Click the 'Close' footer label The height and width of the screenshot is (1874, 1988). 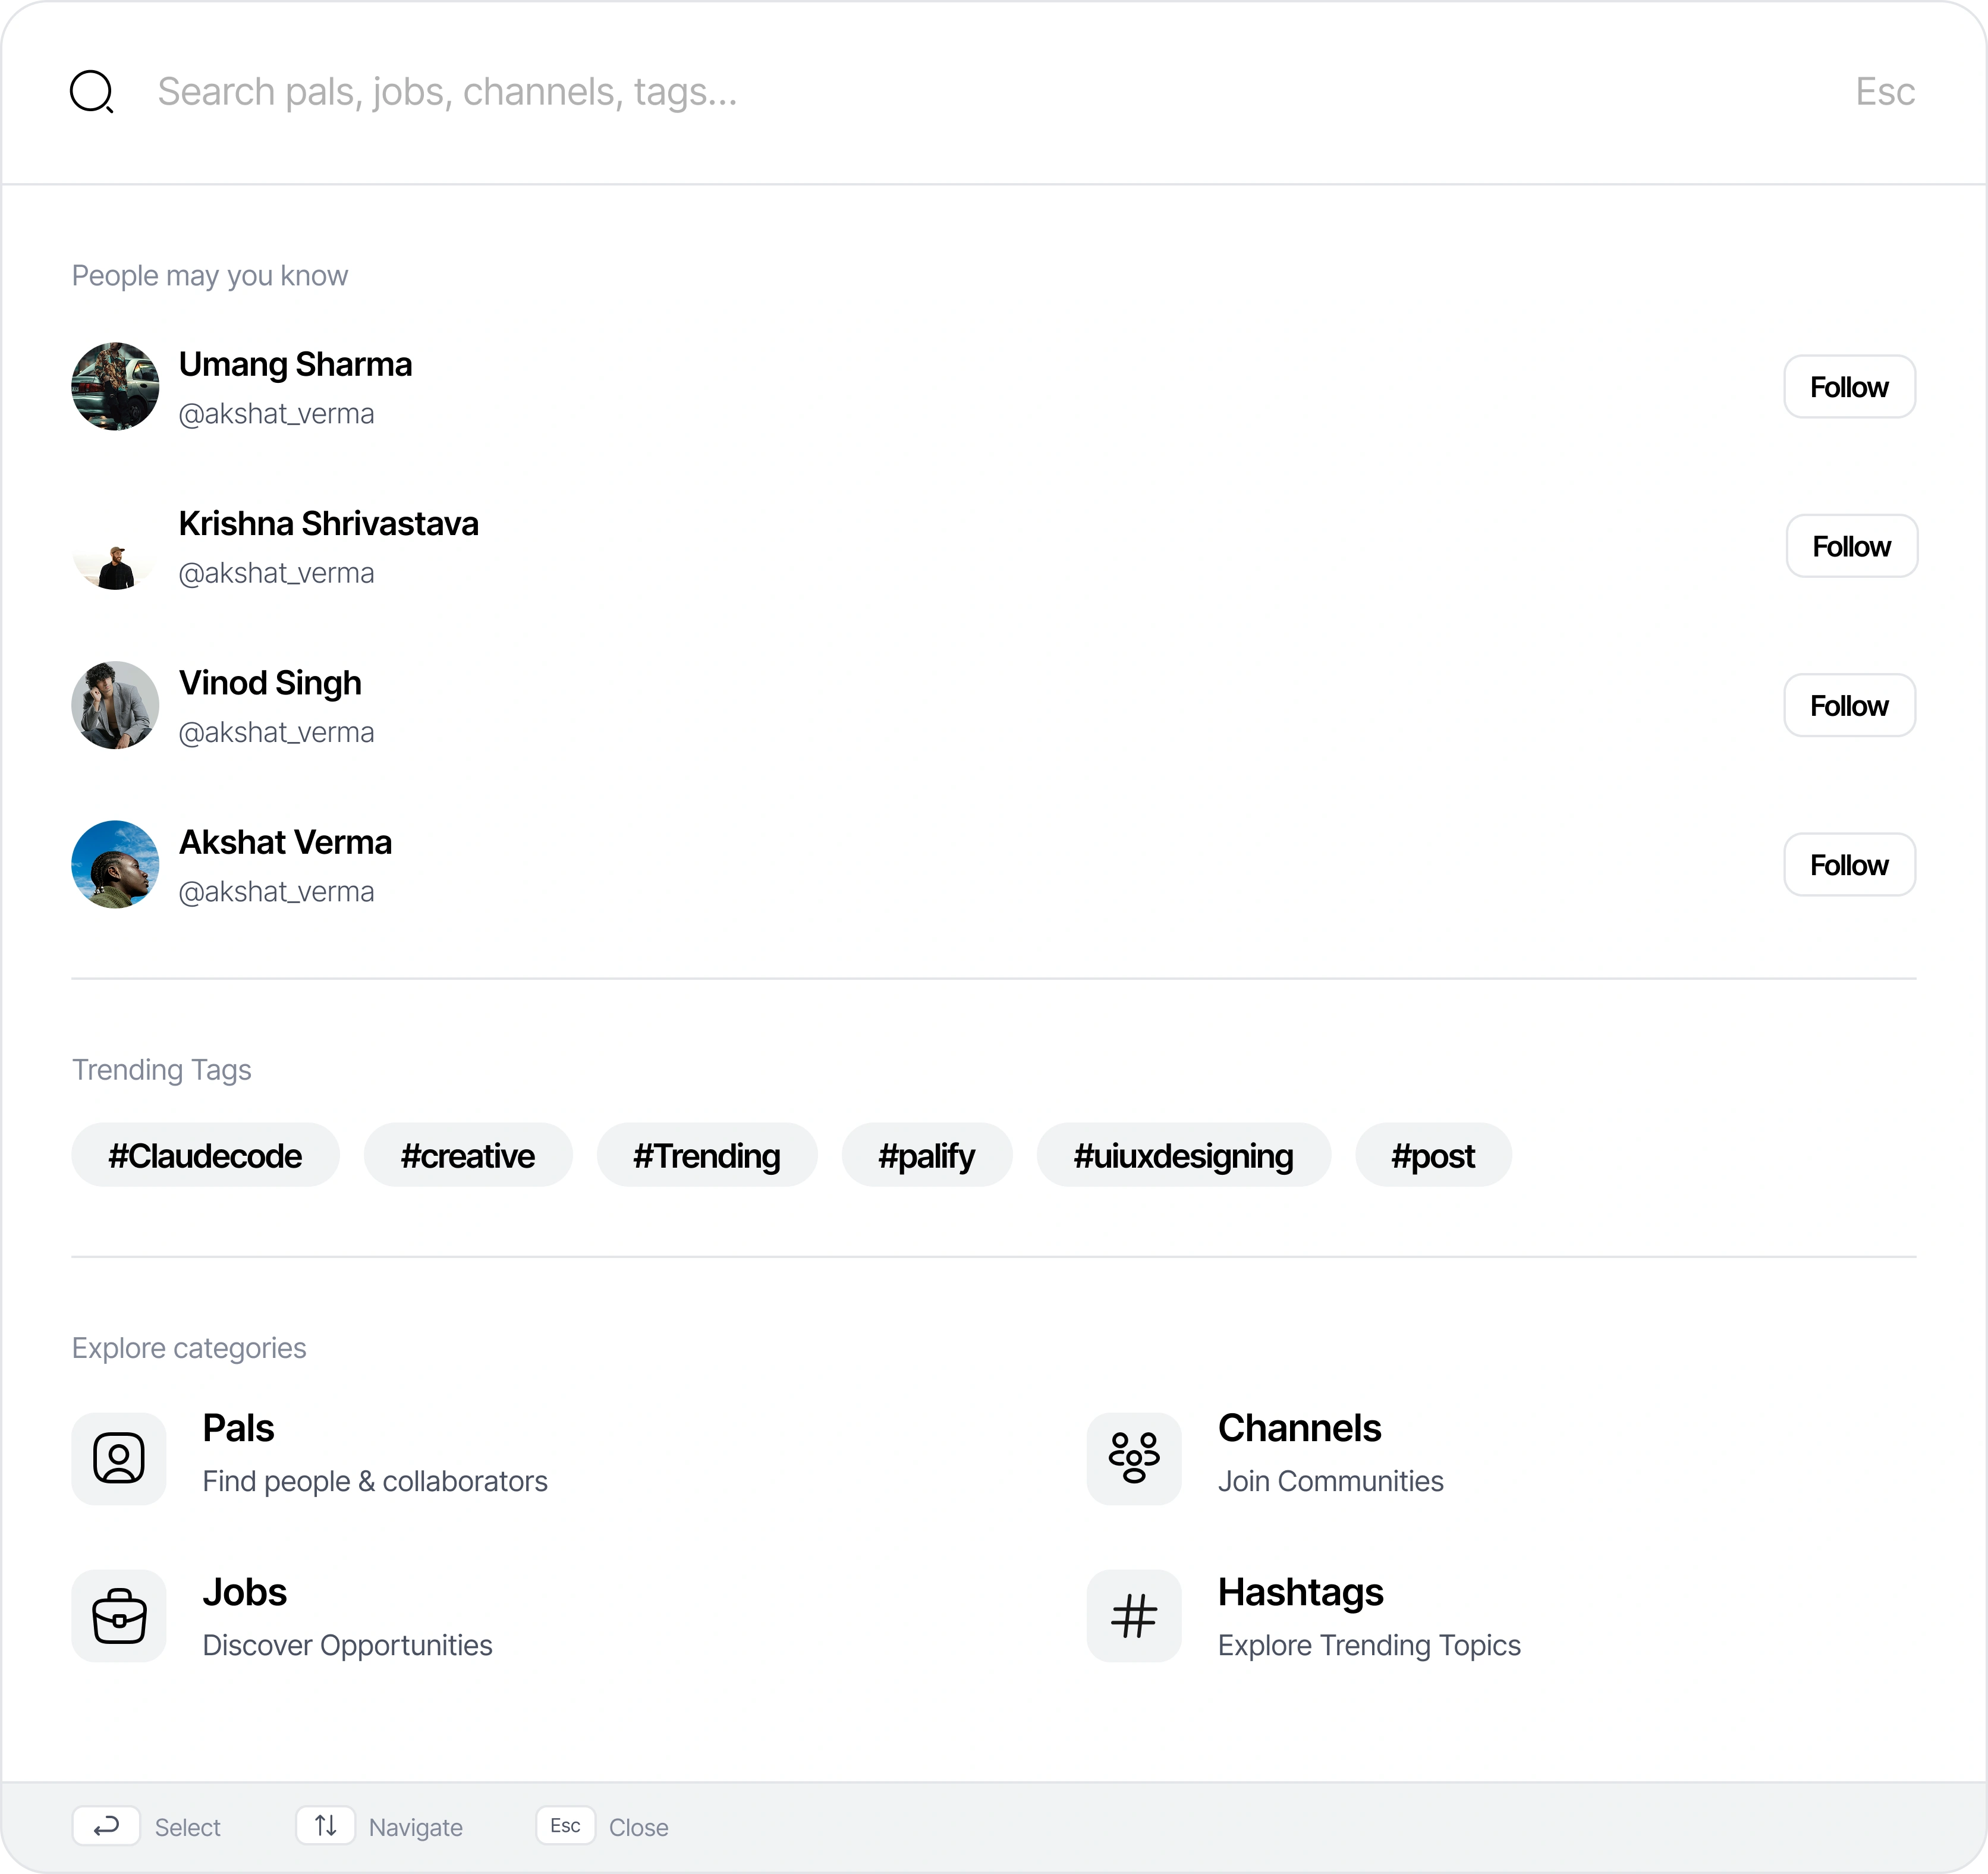[x=638, y=1827]
